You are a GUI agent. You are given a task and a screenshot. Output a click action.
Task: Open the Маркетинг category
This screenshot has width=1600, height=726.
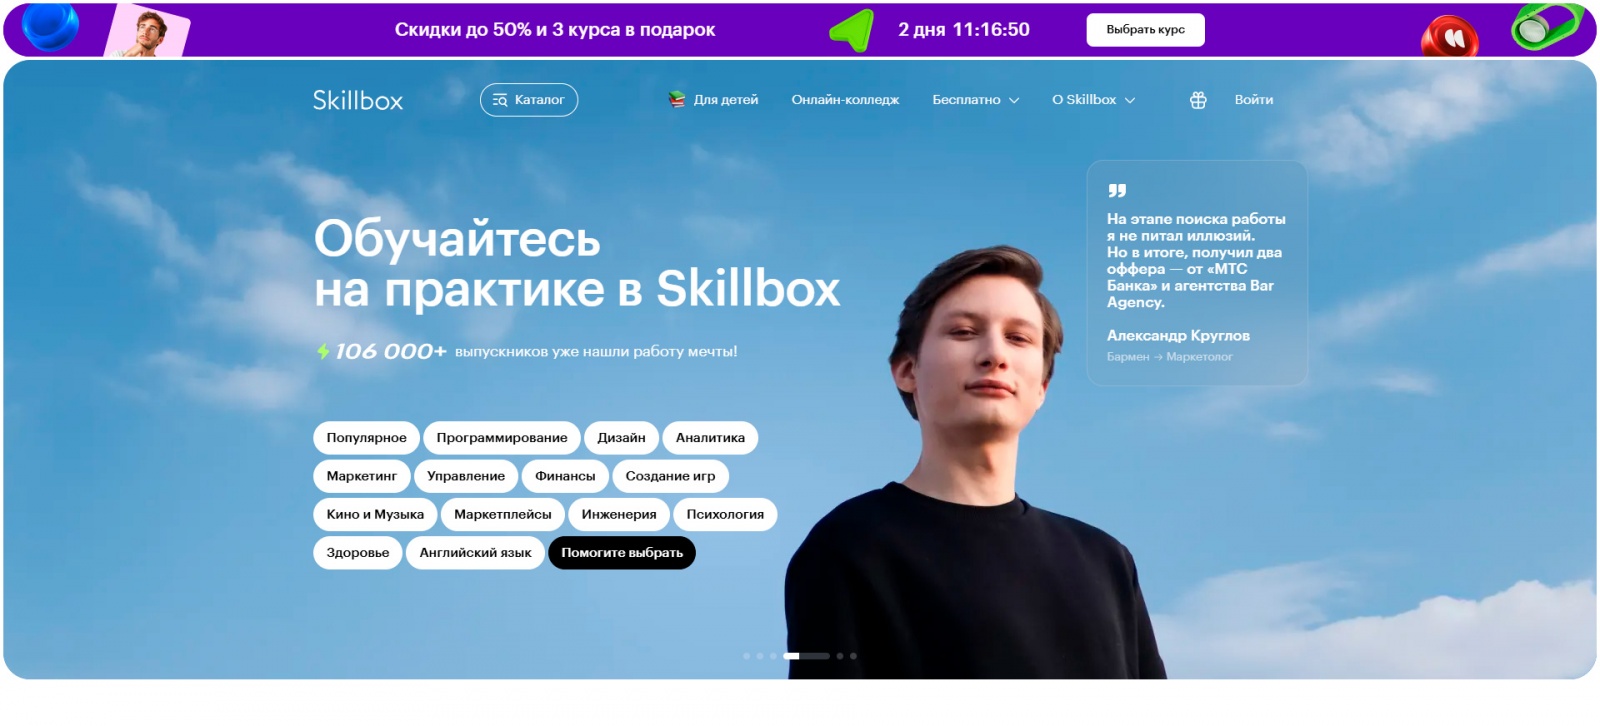coord(362,476)
